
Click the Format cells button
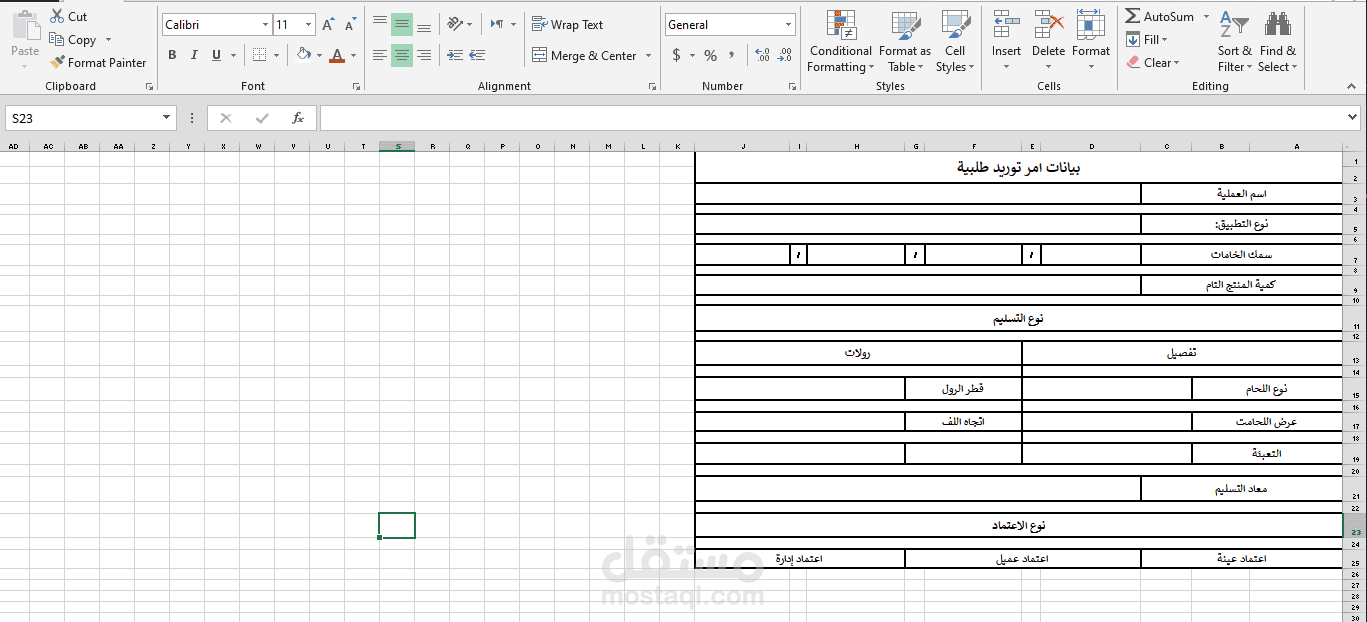pos(1091,42)
